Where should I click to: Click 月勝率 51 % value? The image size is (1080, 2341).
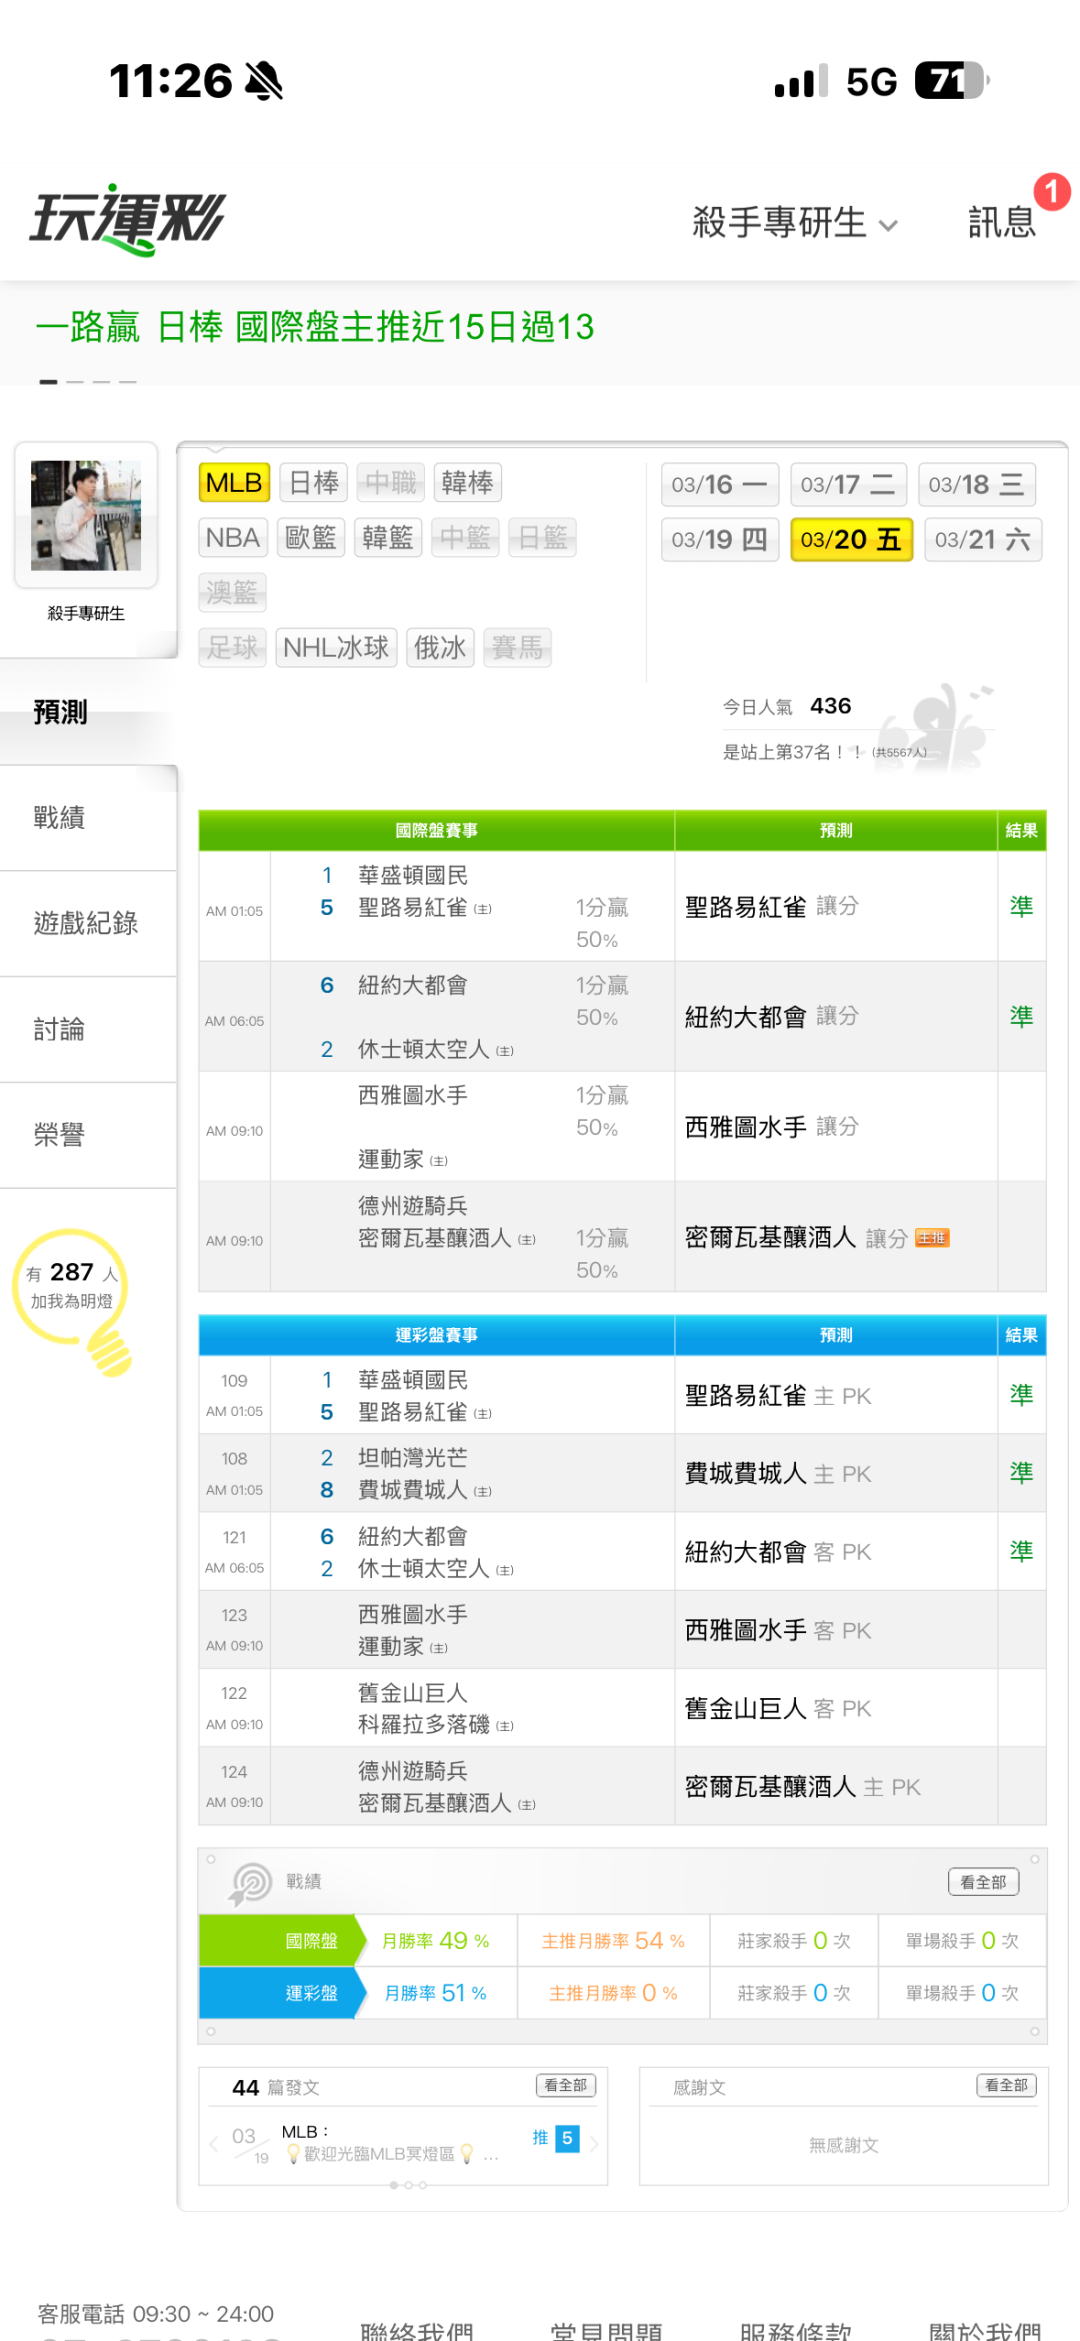pos(436,1993)
